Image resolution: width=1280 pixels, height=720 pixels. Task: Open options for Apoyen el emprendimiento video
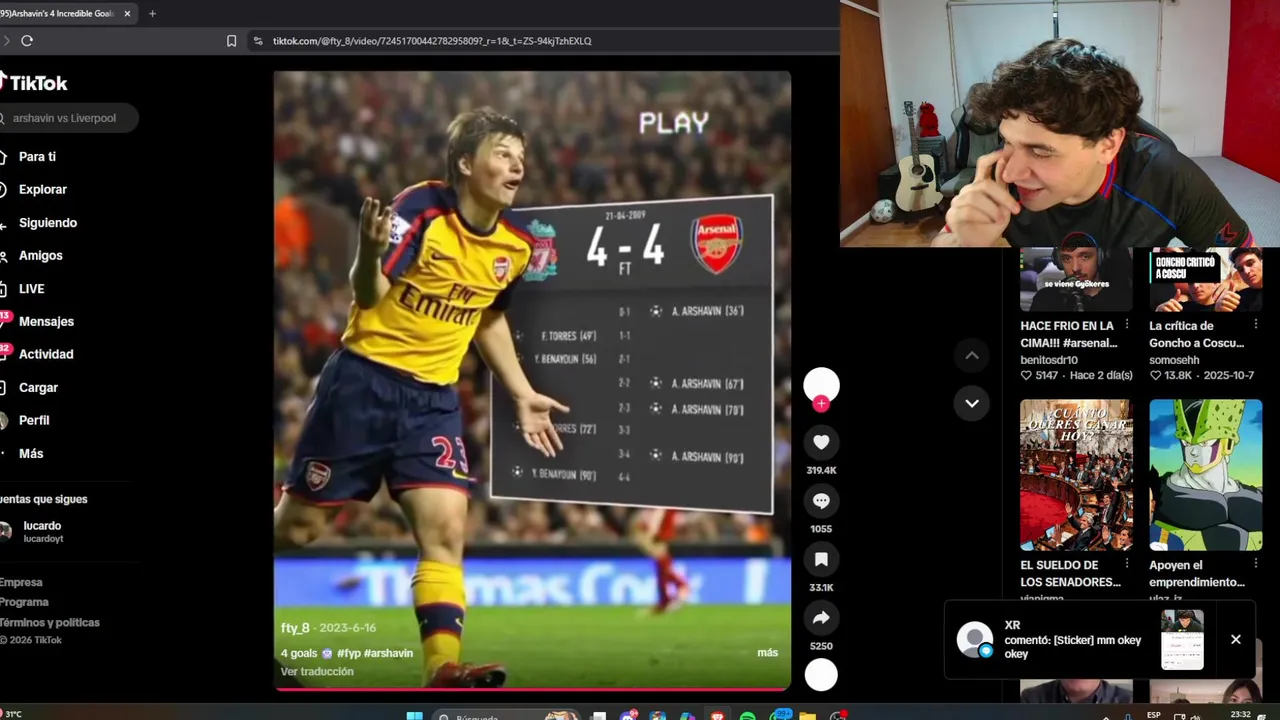pos(1256,564)
